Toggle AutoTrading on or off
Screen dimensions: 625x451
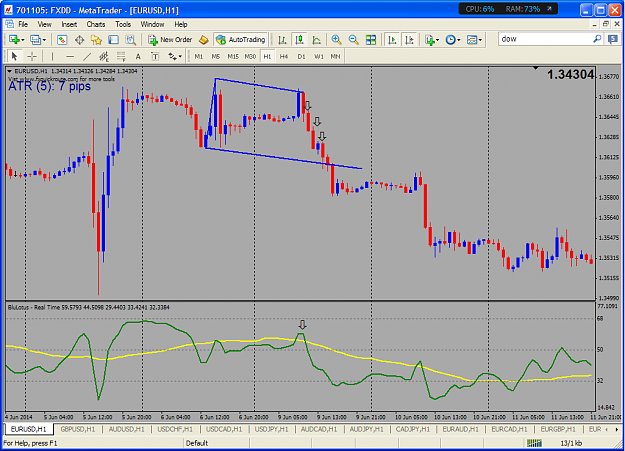(241, 39)
